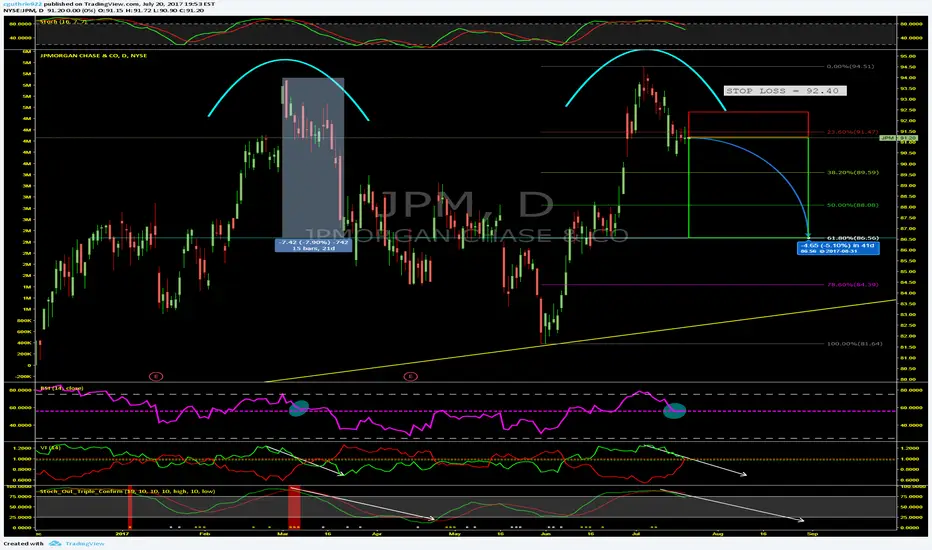Click the Jul label on time axis
Image resolution: width=932 pixels, height=550 pixels.
pos(635,534)
